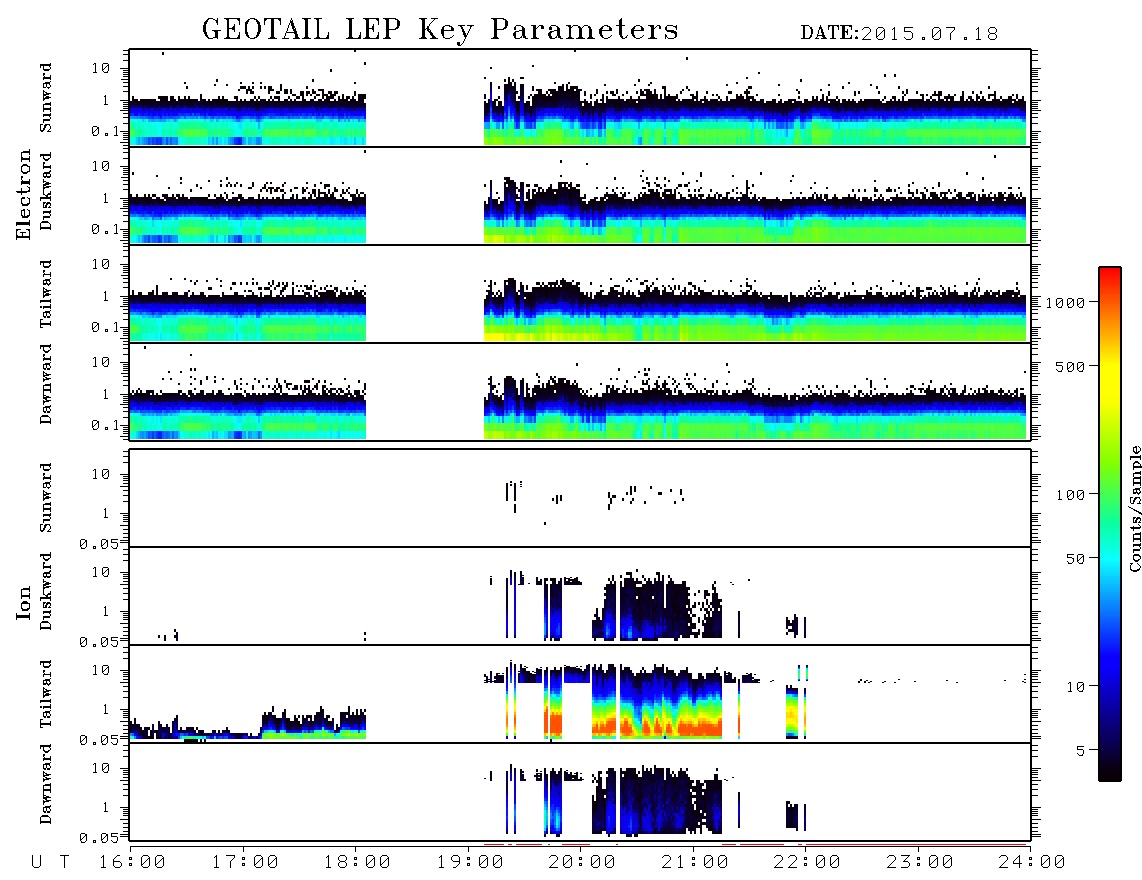The image size is (1142, 880).
Task: Select the Electron "Dawnward" panel label
Action: point(46,384)
